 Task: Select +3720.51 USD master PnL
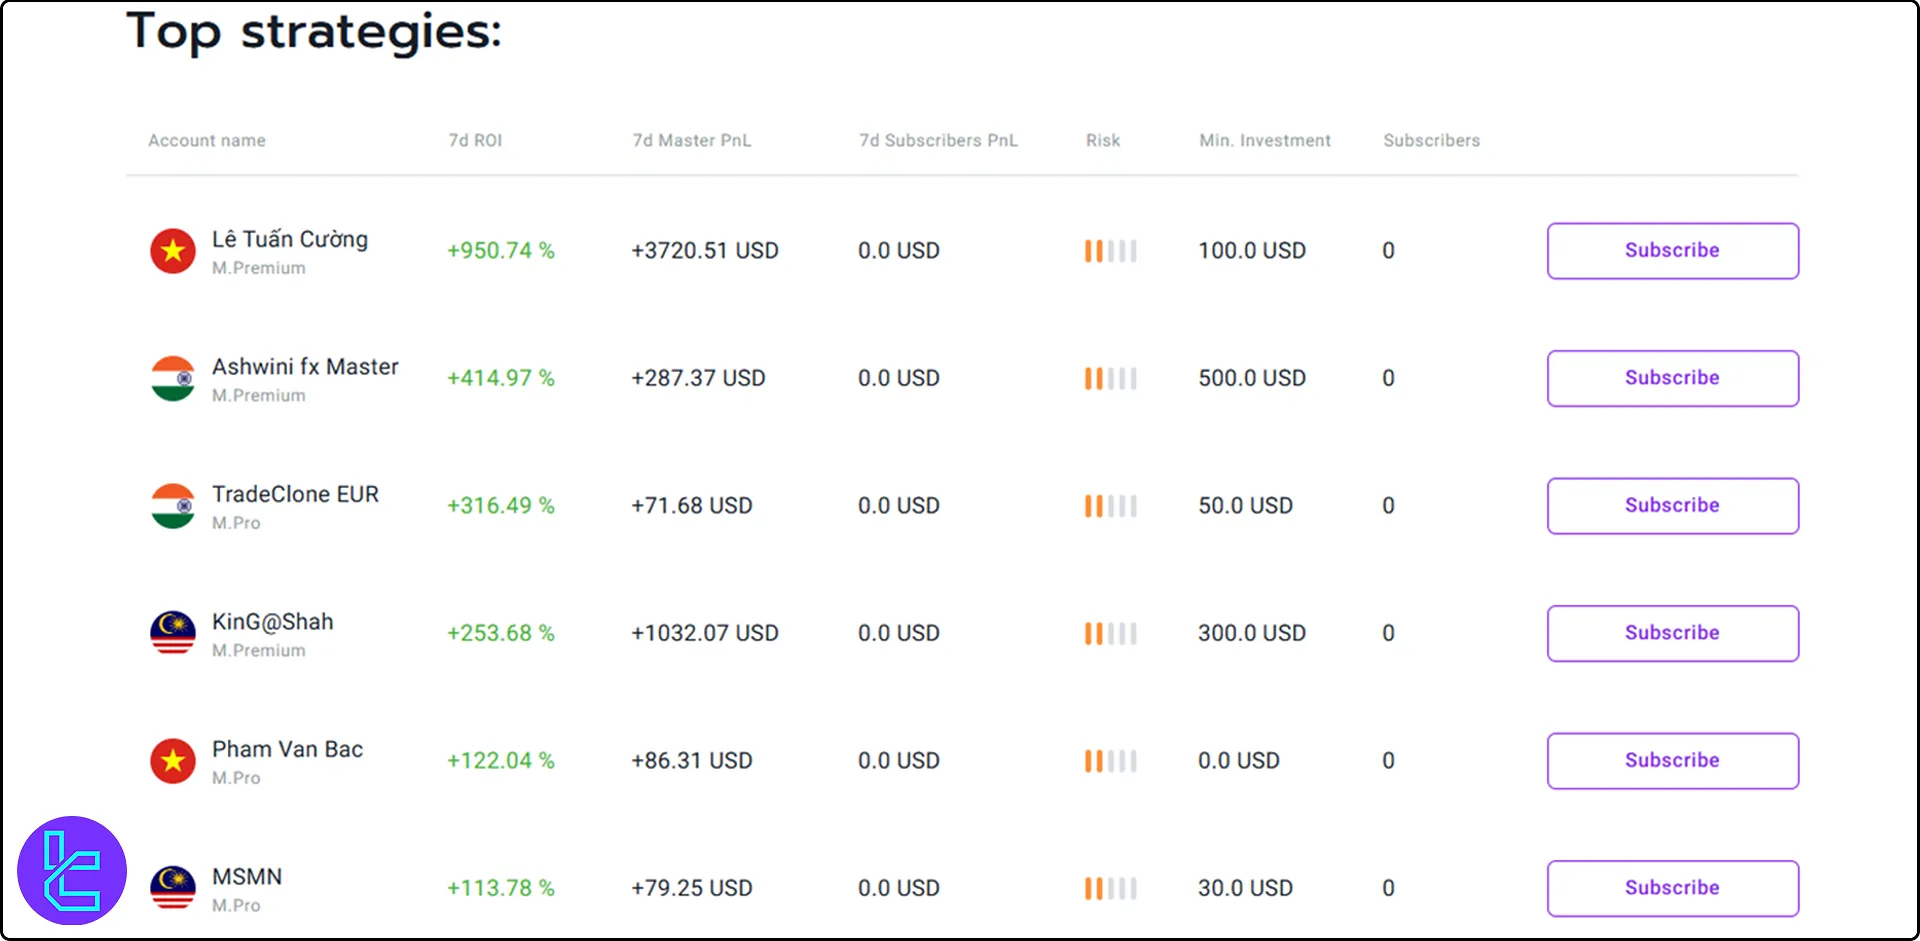(704, 251)
